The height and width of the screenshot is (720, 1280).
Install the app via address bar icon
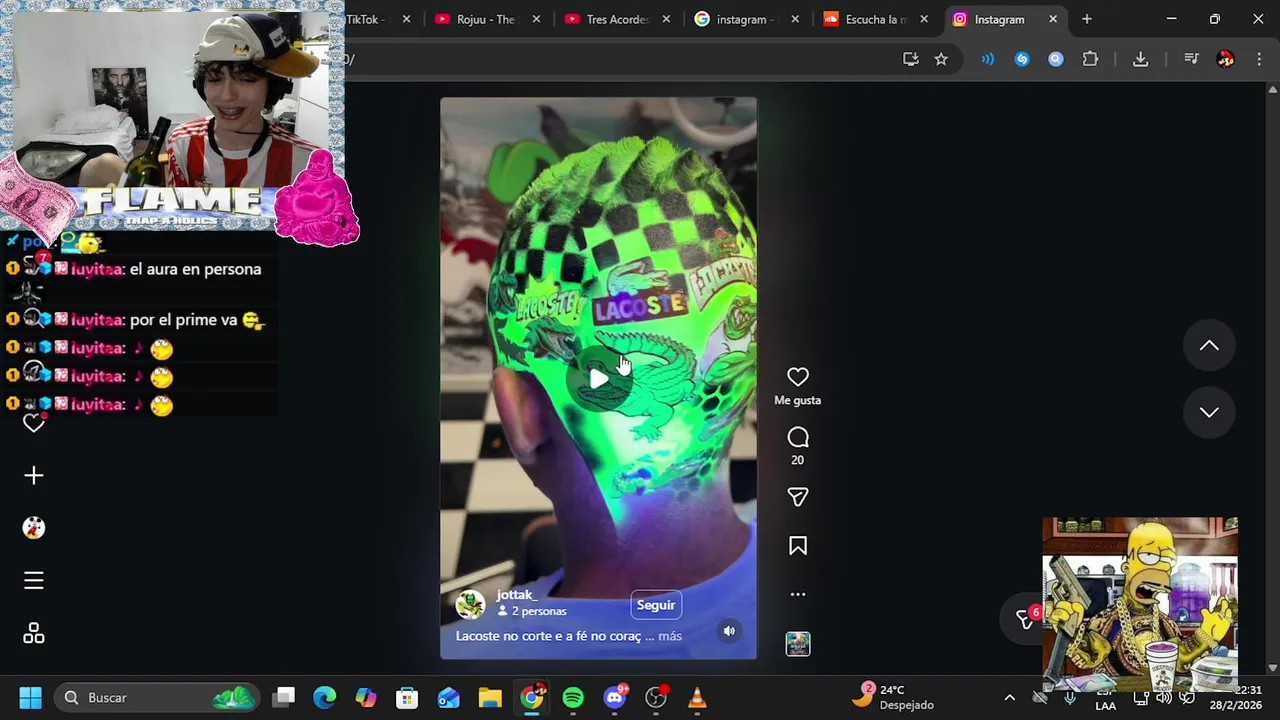pyautogui.click(x=910, y=59)
